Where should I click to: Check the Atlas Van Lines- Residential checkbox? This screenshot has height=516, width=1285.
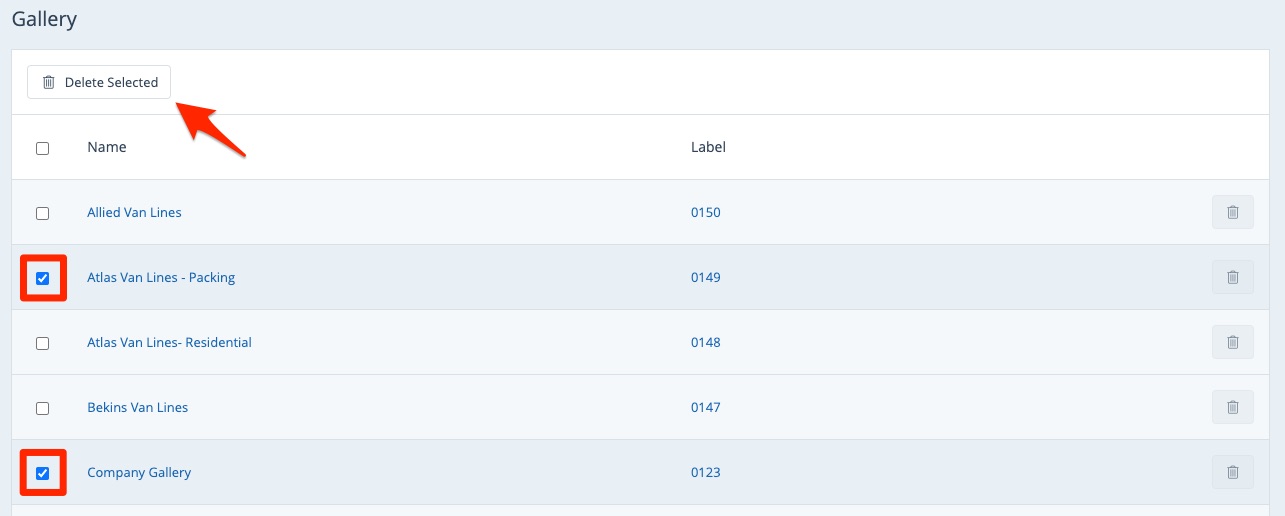click(42, 343)
